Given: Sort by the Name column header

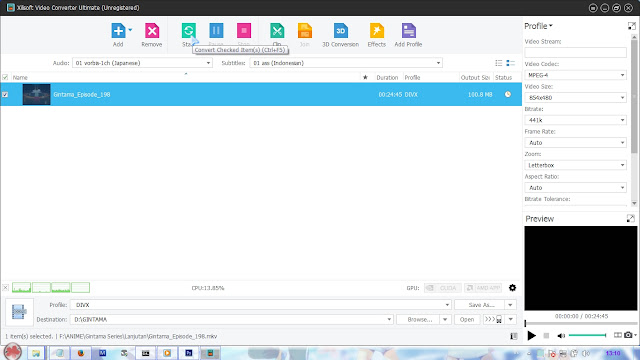Looking at the screenshot, I should pos(20,77).
